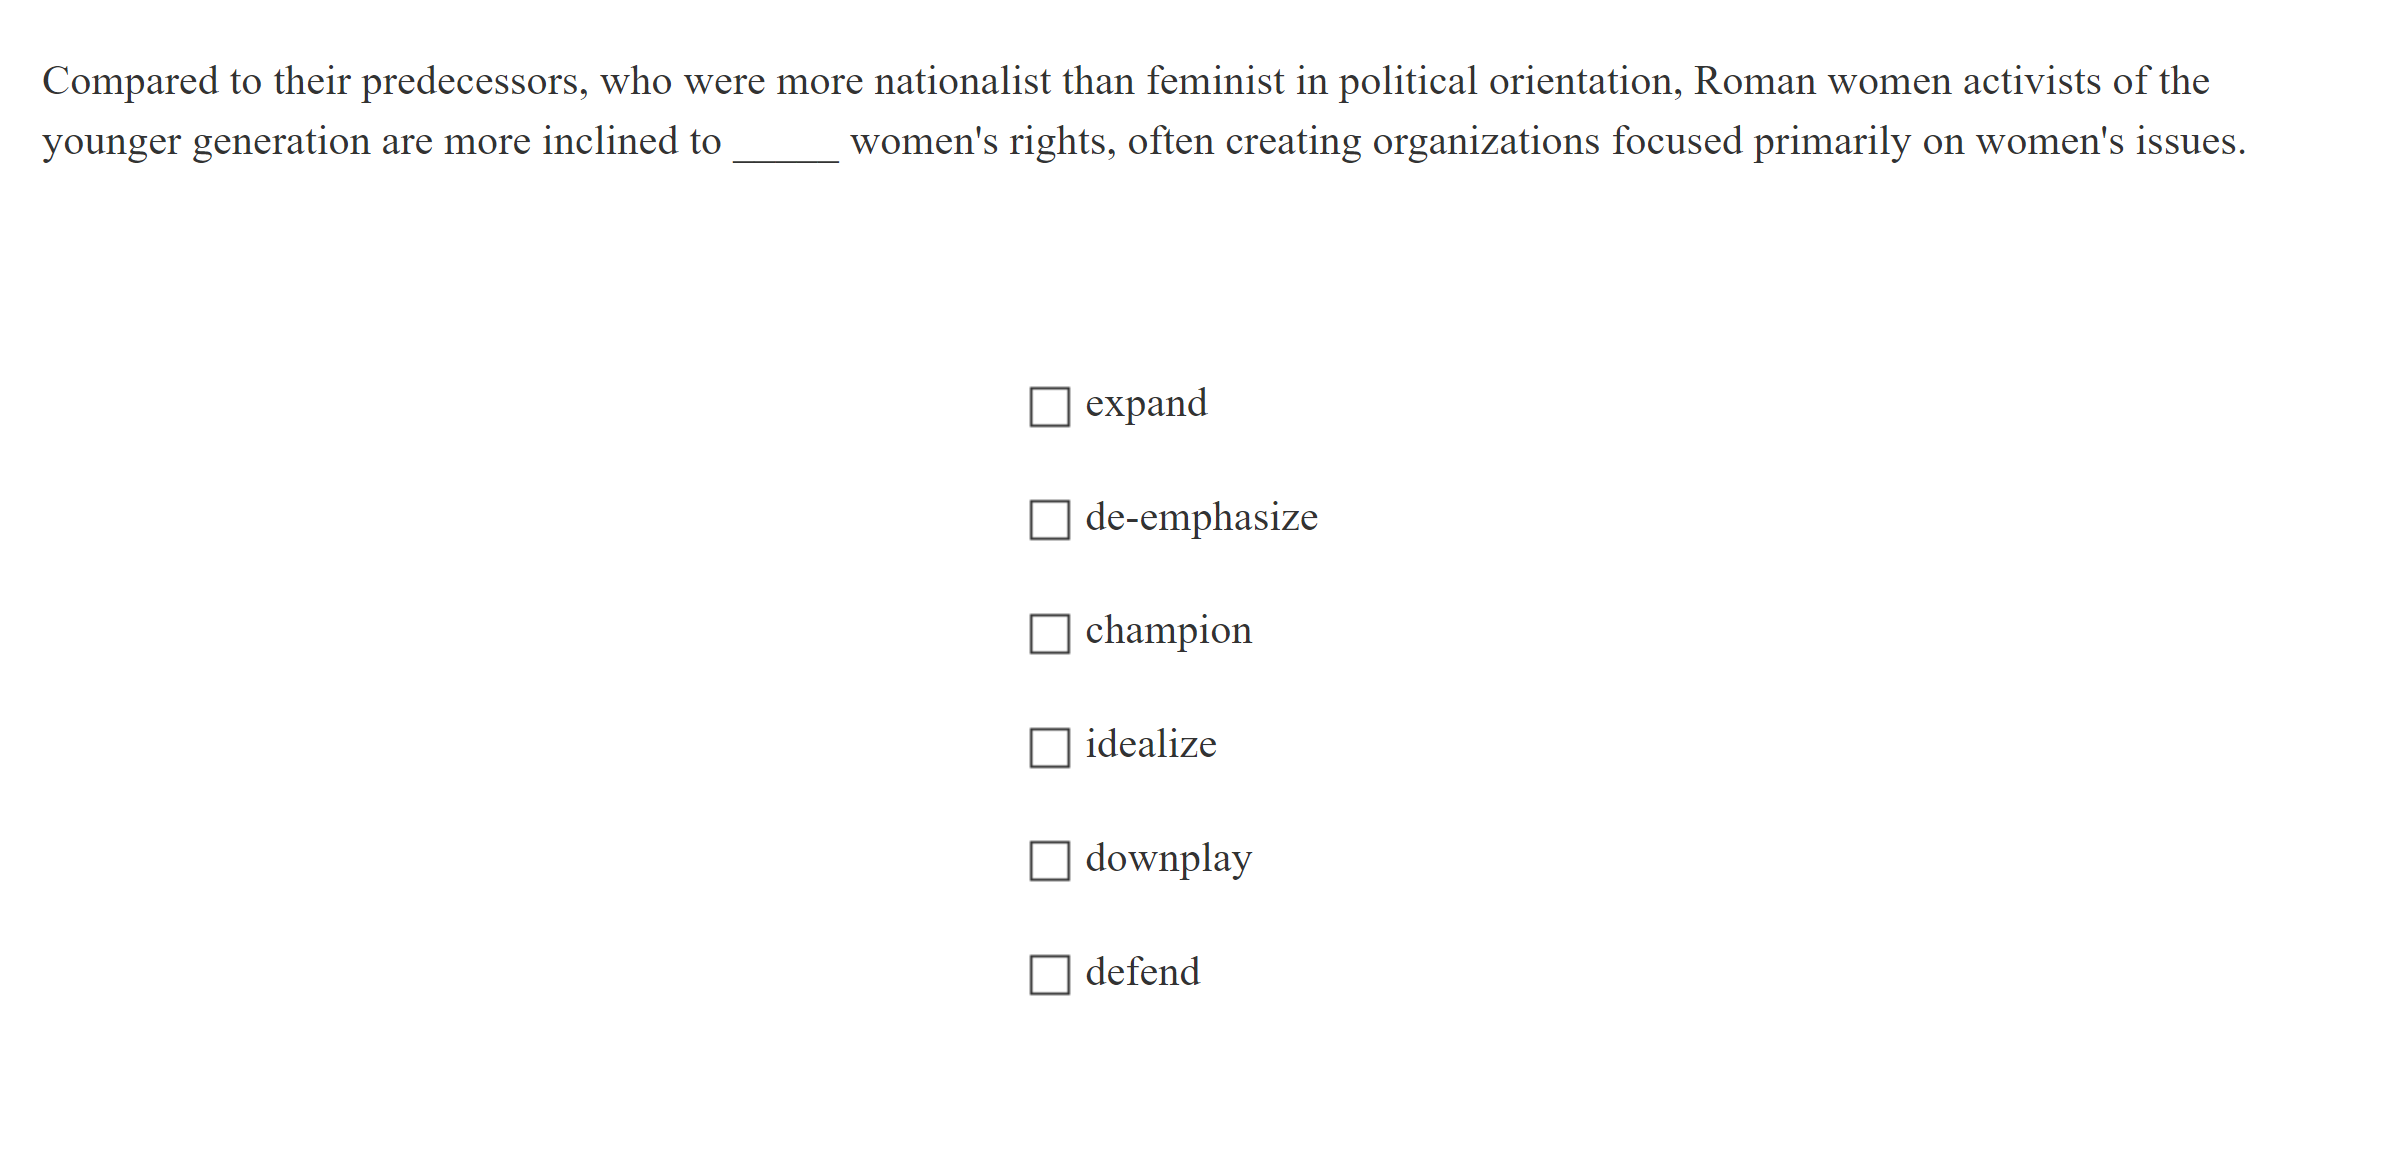
Task: Mark the 'downplay' checkbox
Action: (x=1049, y=860)
